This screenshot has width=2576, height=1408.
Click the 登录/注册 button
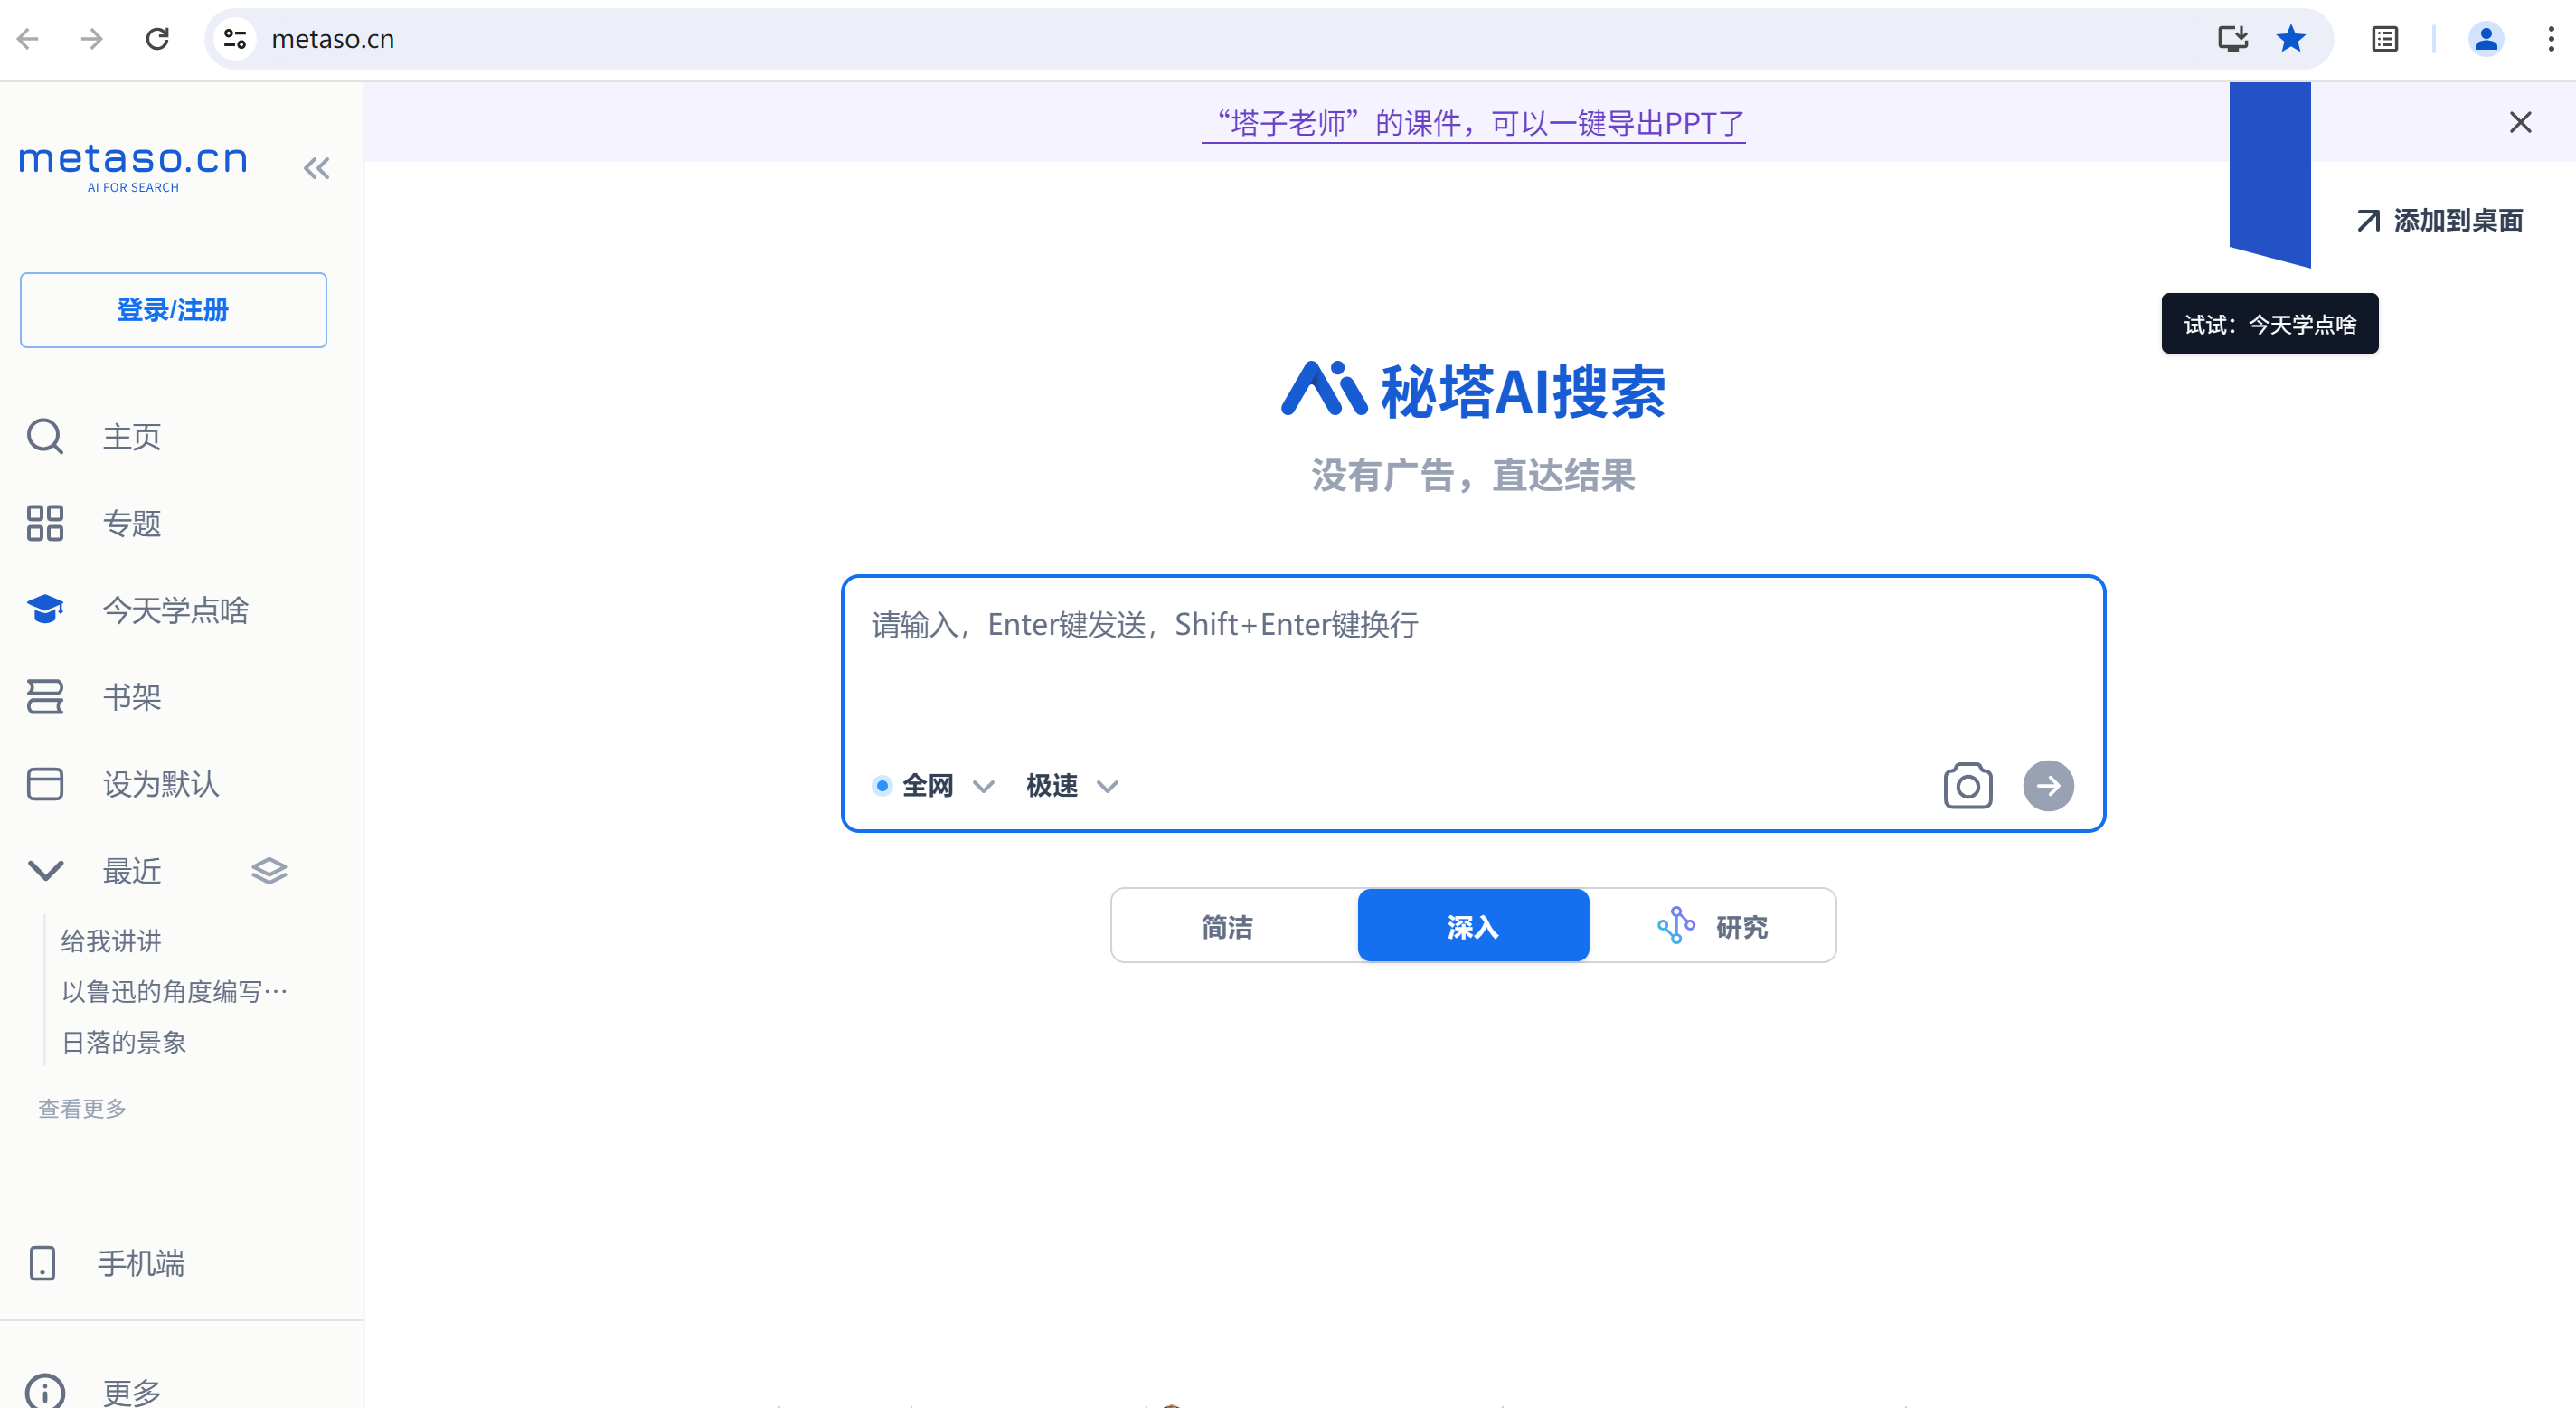(x=173, y=310)
